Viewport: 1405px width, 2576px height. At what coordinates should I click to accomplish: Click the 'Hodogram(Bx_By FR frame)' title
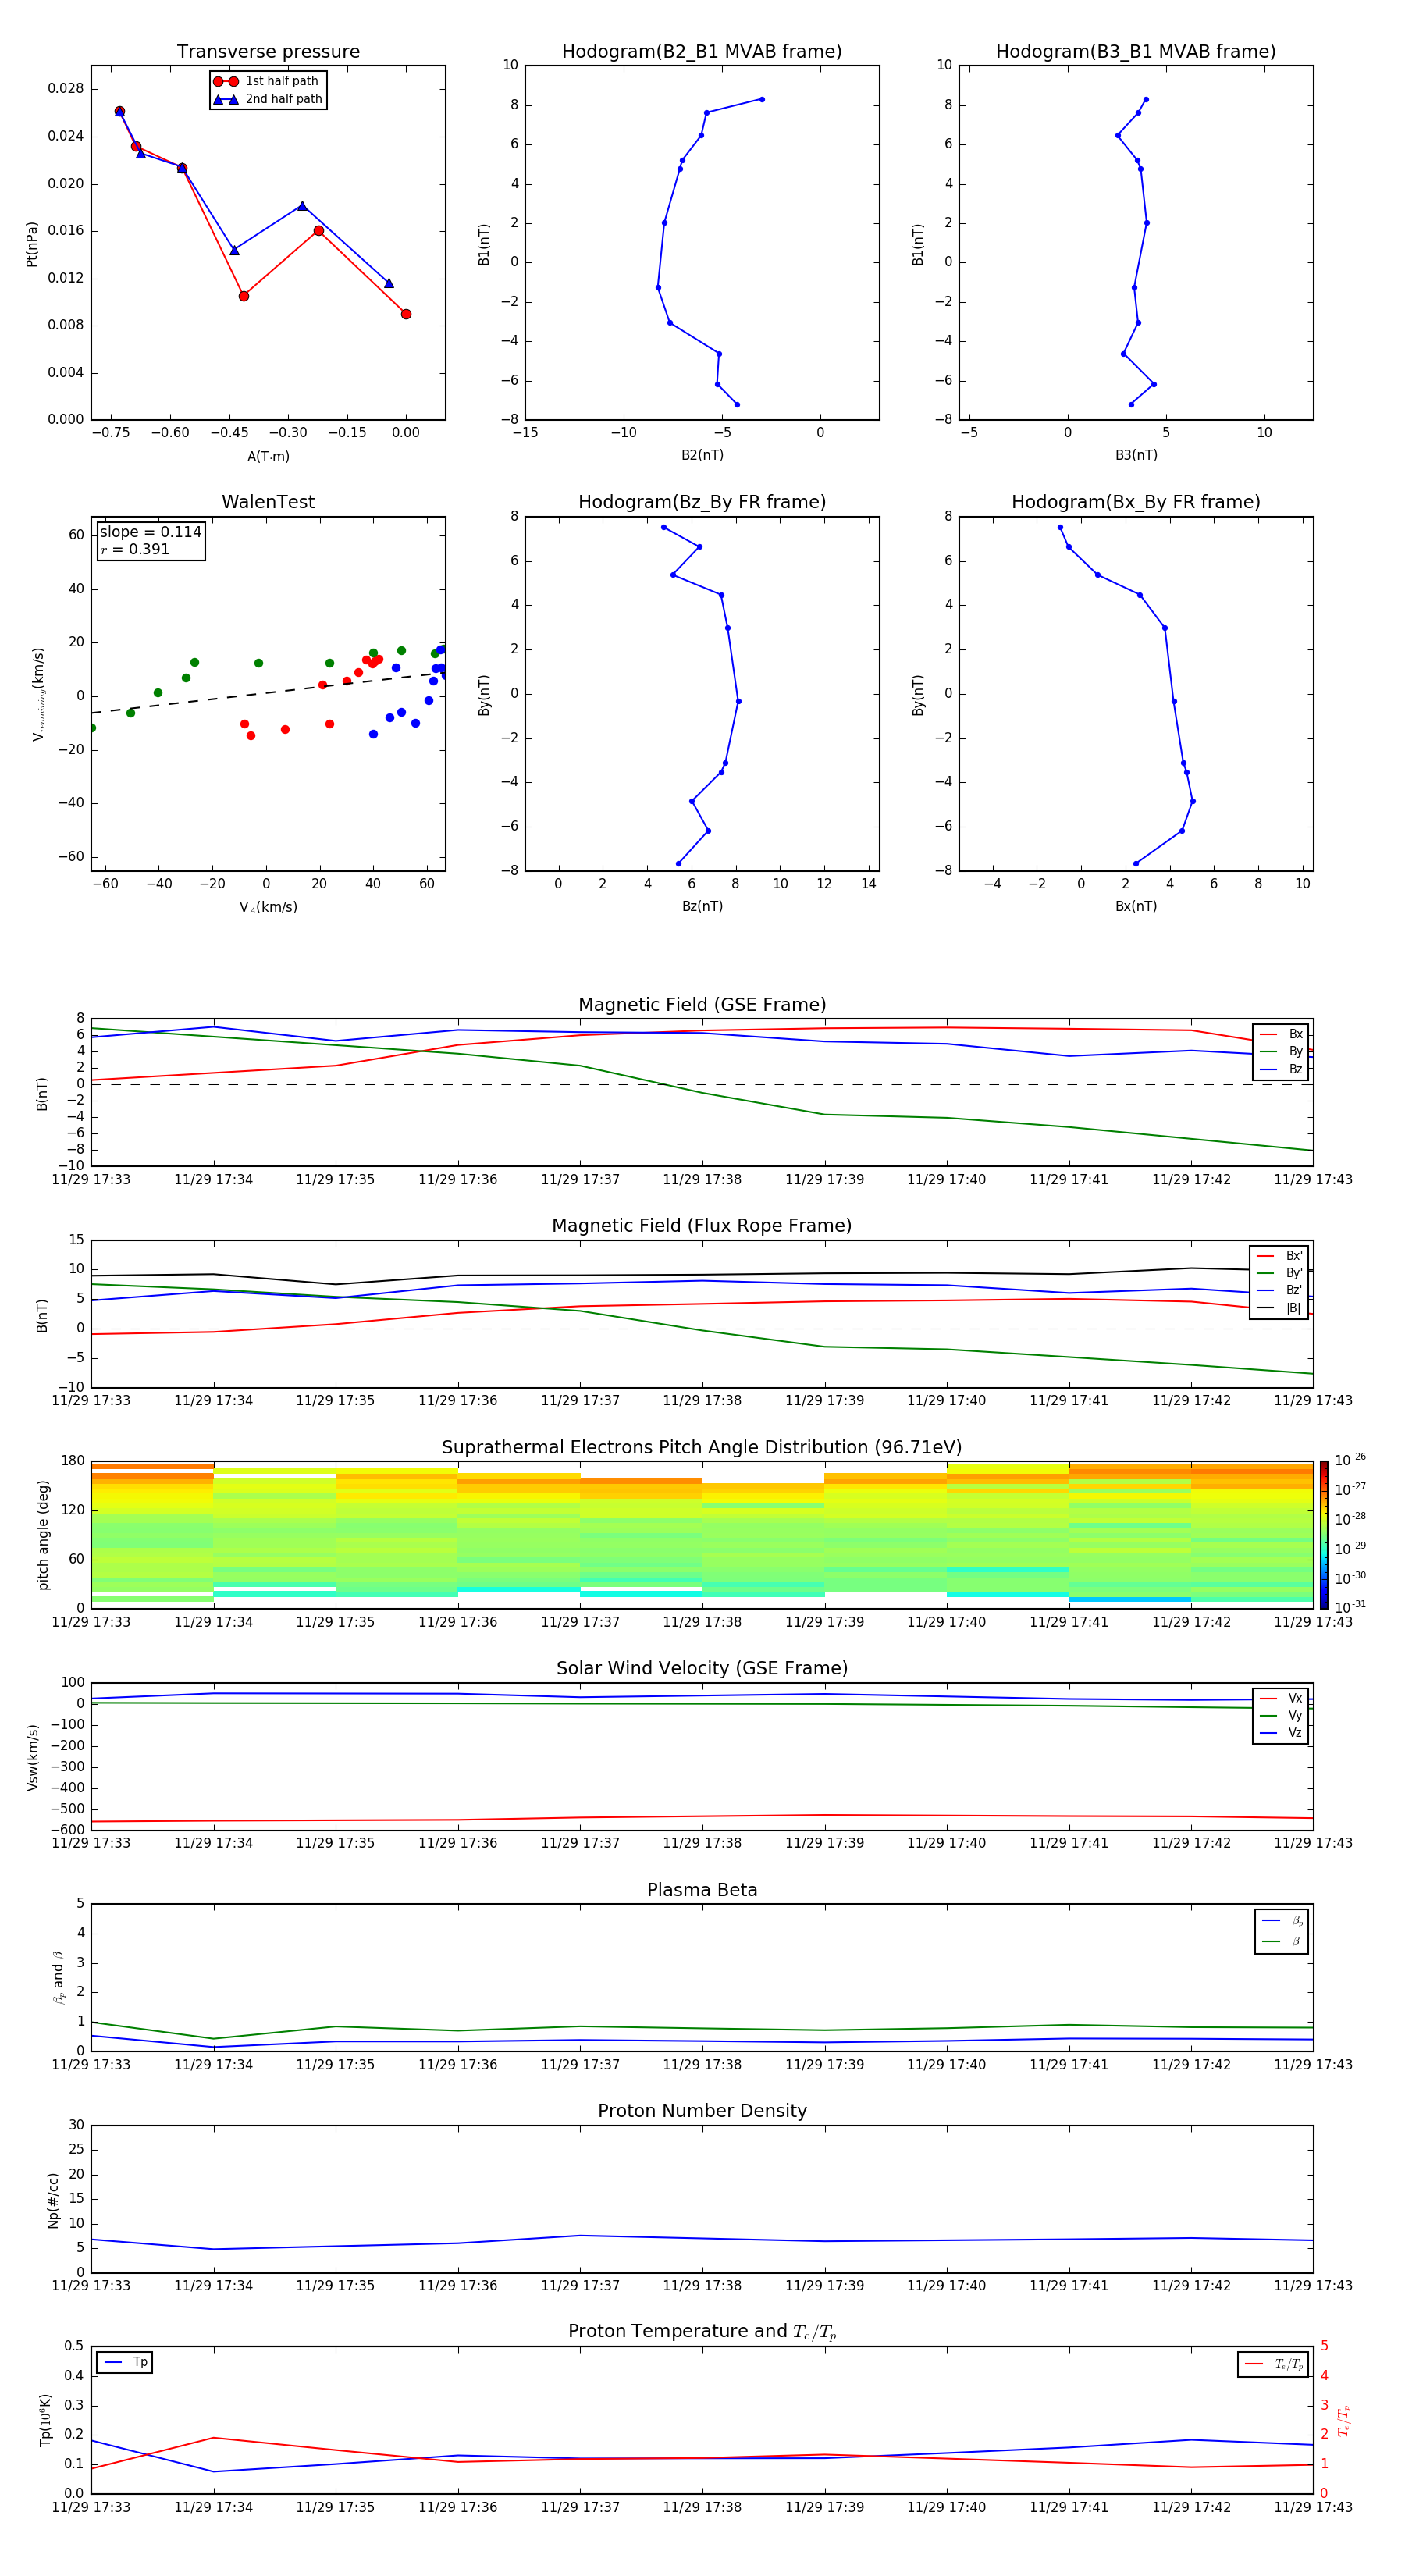point(1136,502)
